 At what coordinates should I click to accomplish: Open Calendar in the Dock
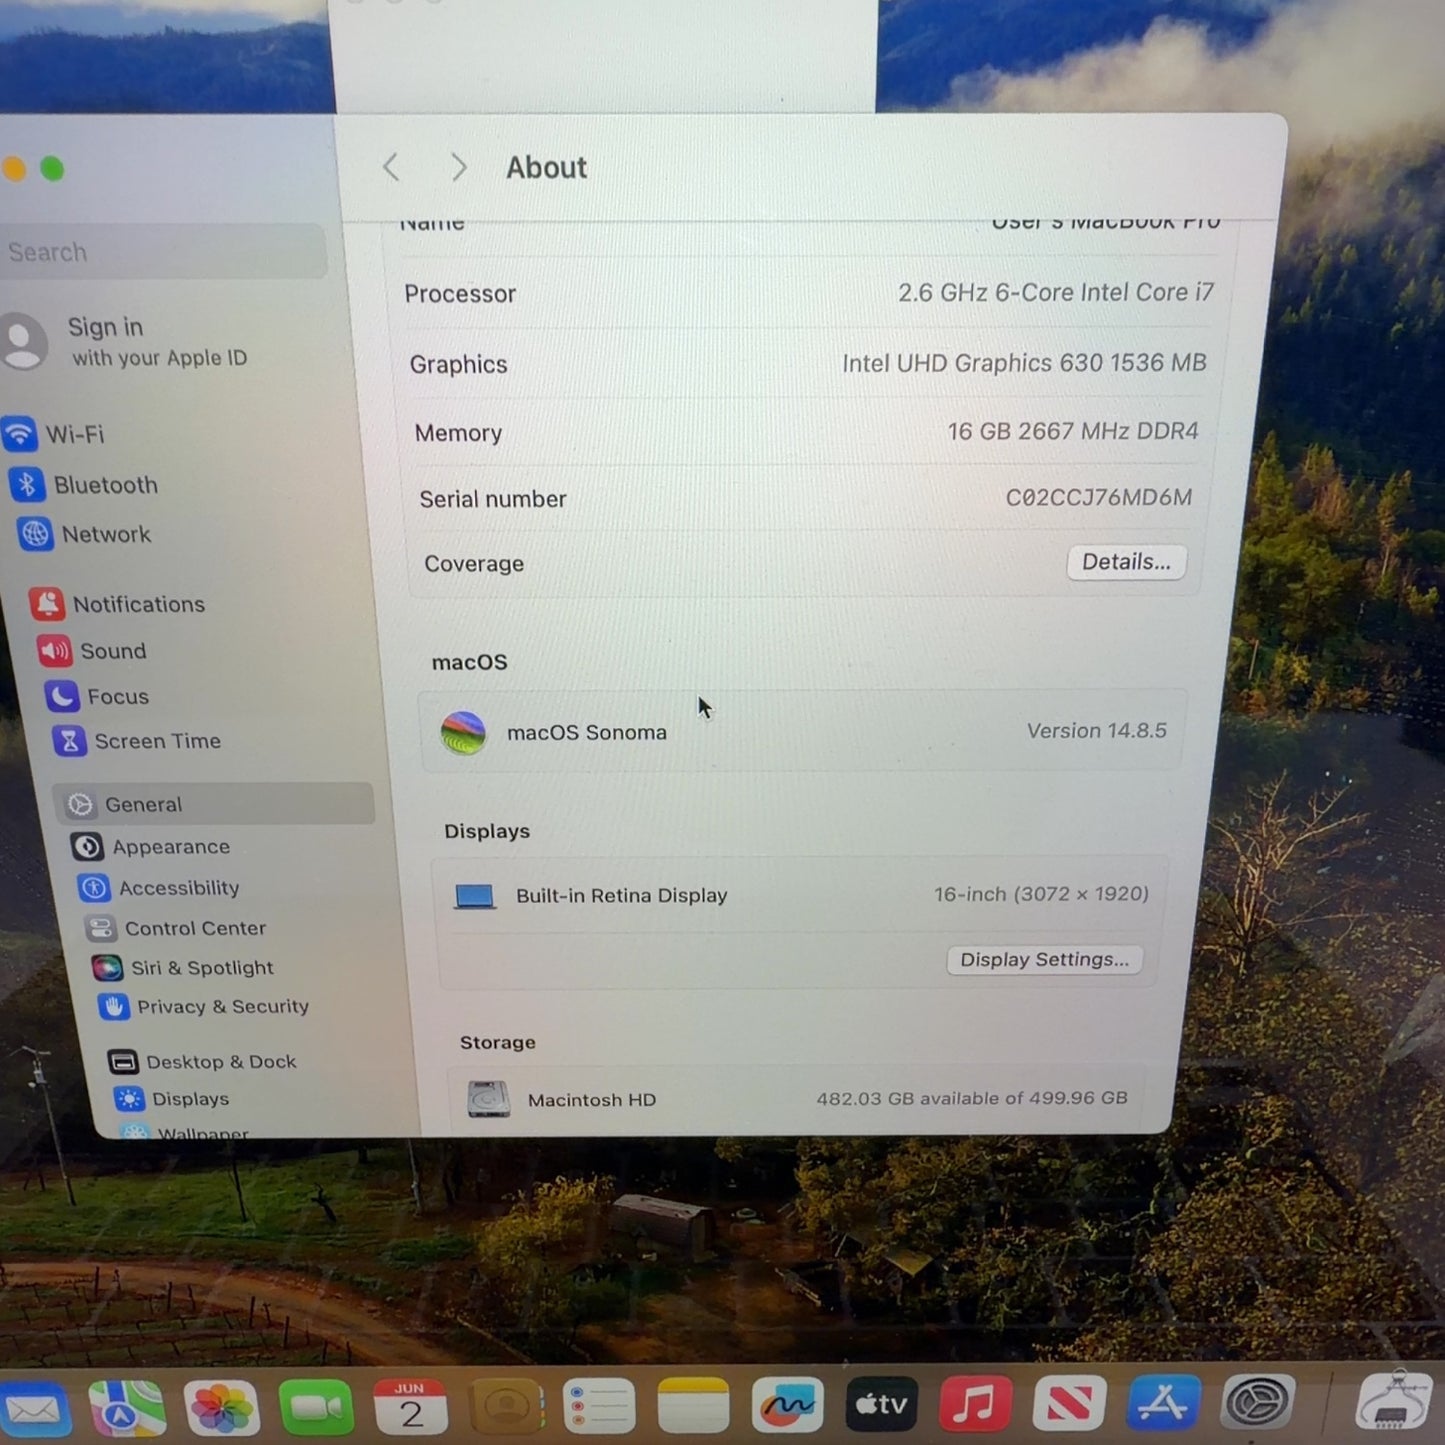point(411,1407)
